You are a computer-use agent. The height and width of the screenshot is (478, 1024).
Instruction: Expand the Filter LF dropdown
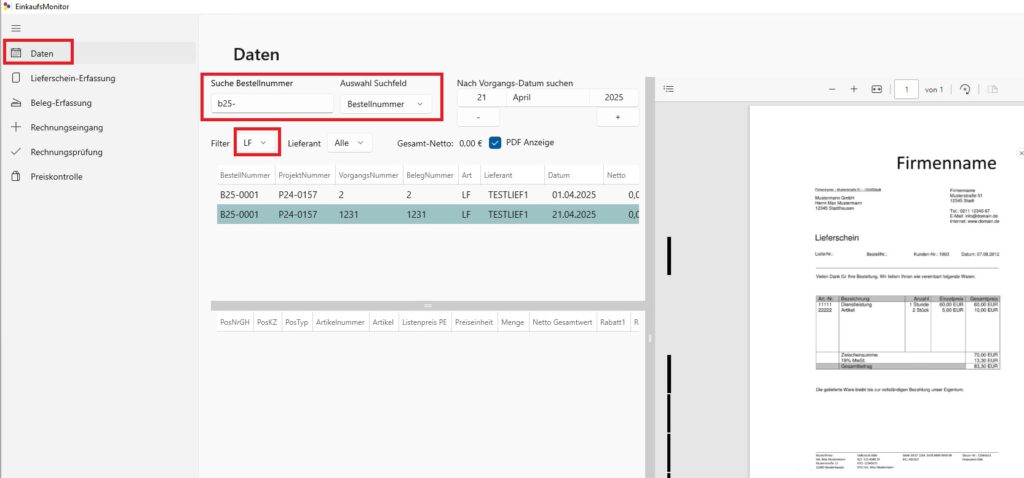click(256, 143)
